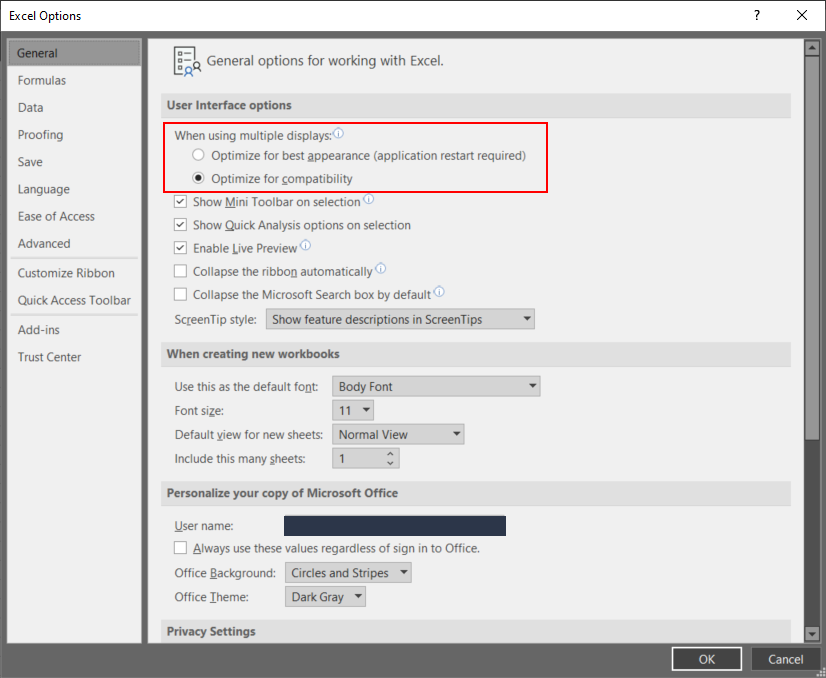Check Always use these values regardless of sign in
Image resolution: width=826 pixels, height=678 pixels.
[180, 548]
